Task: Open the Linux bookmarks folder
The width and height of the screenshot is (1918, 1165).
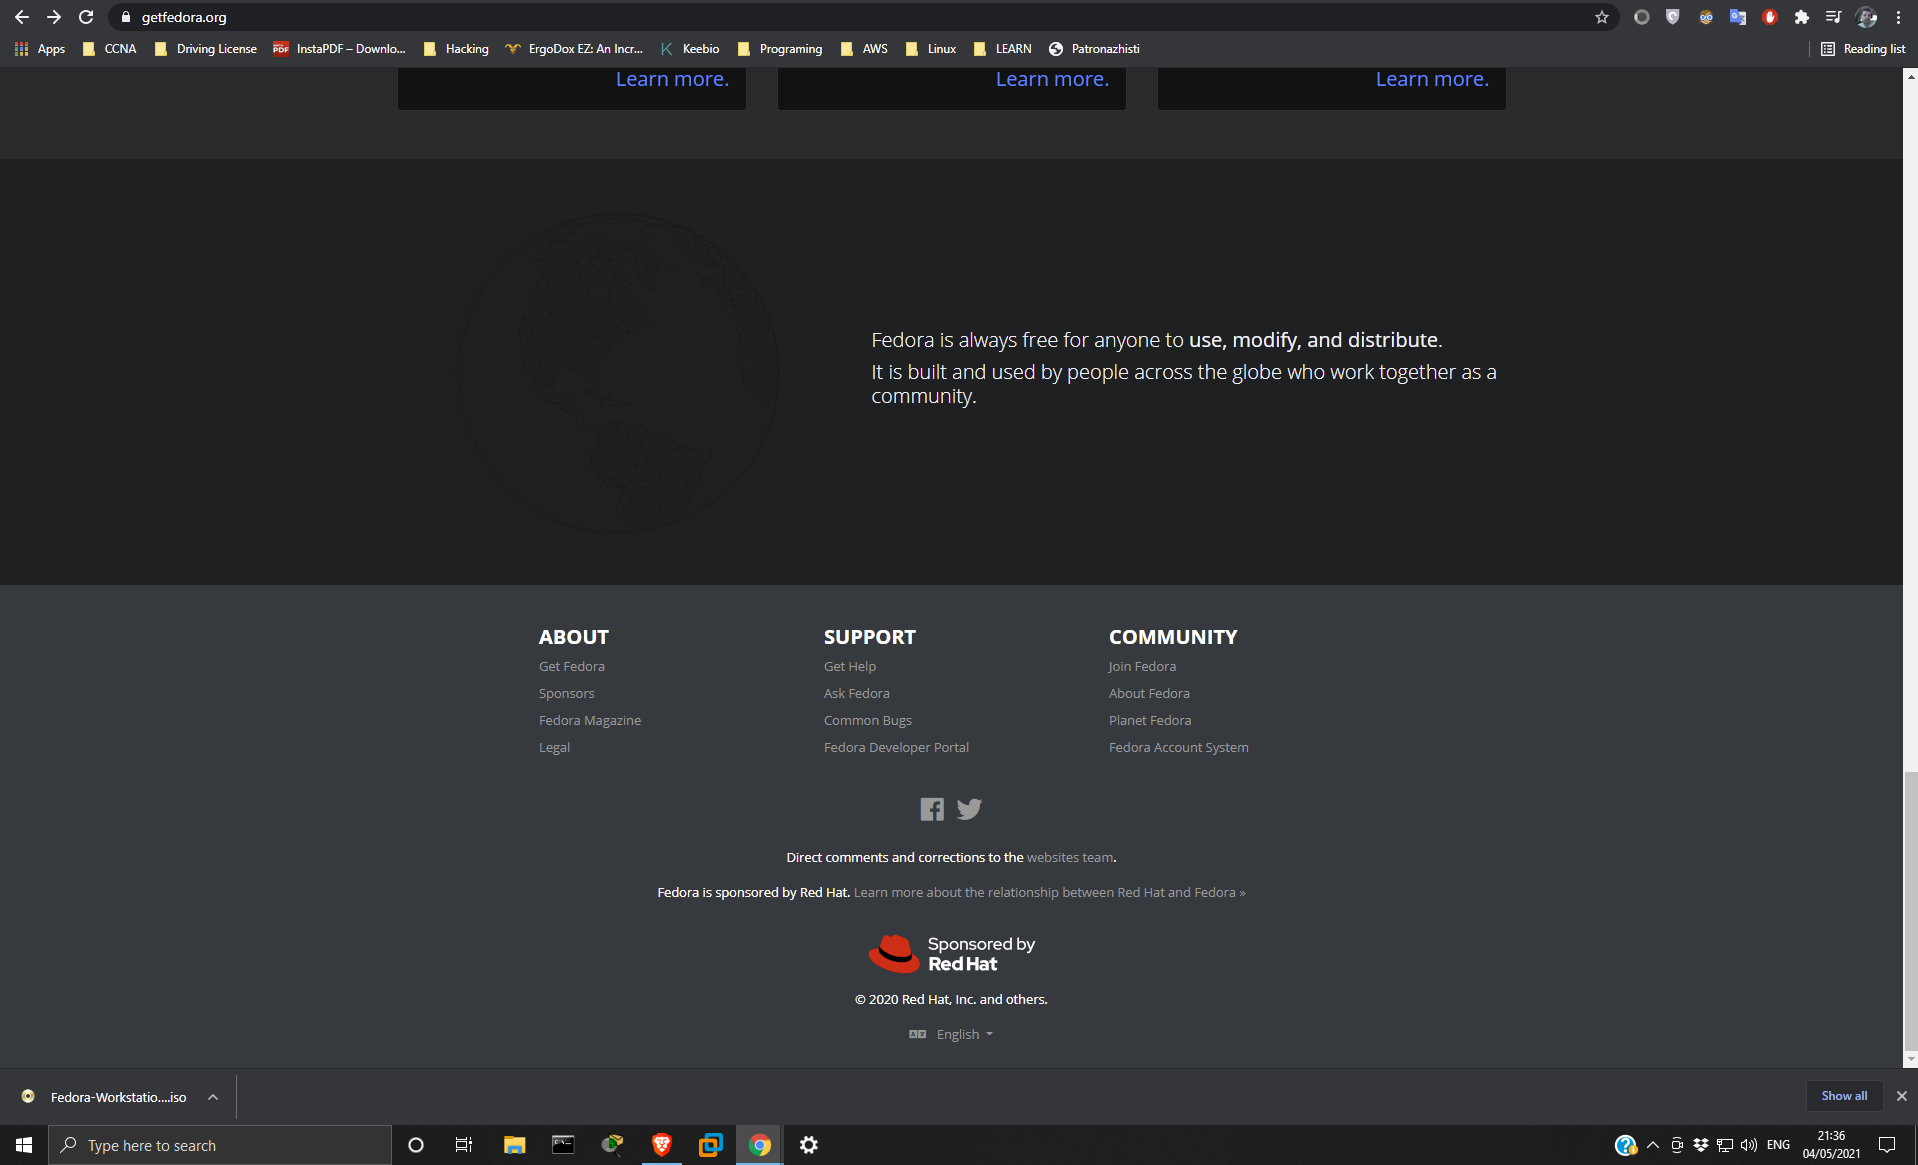Action: point(931,49)
